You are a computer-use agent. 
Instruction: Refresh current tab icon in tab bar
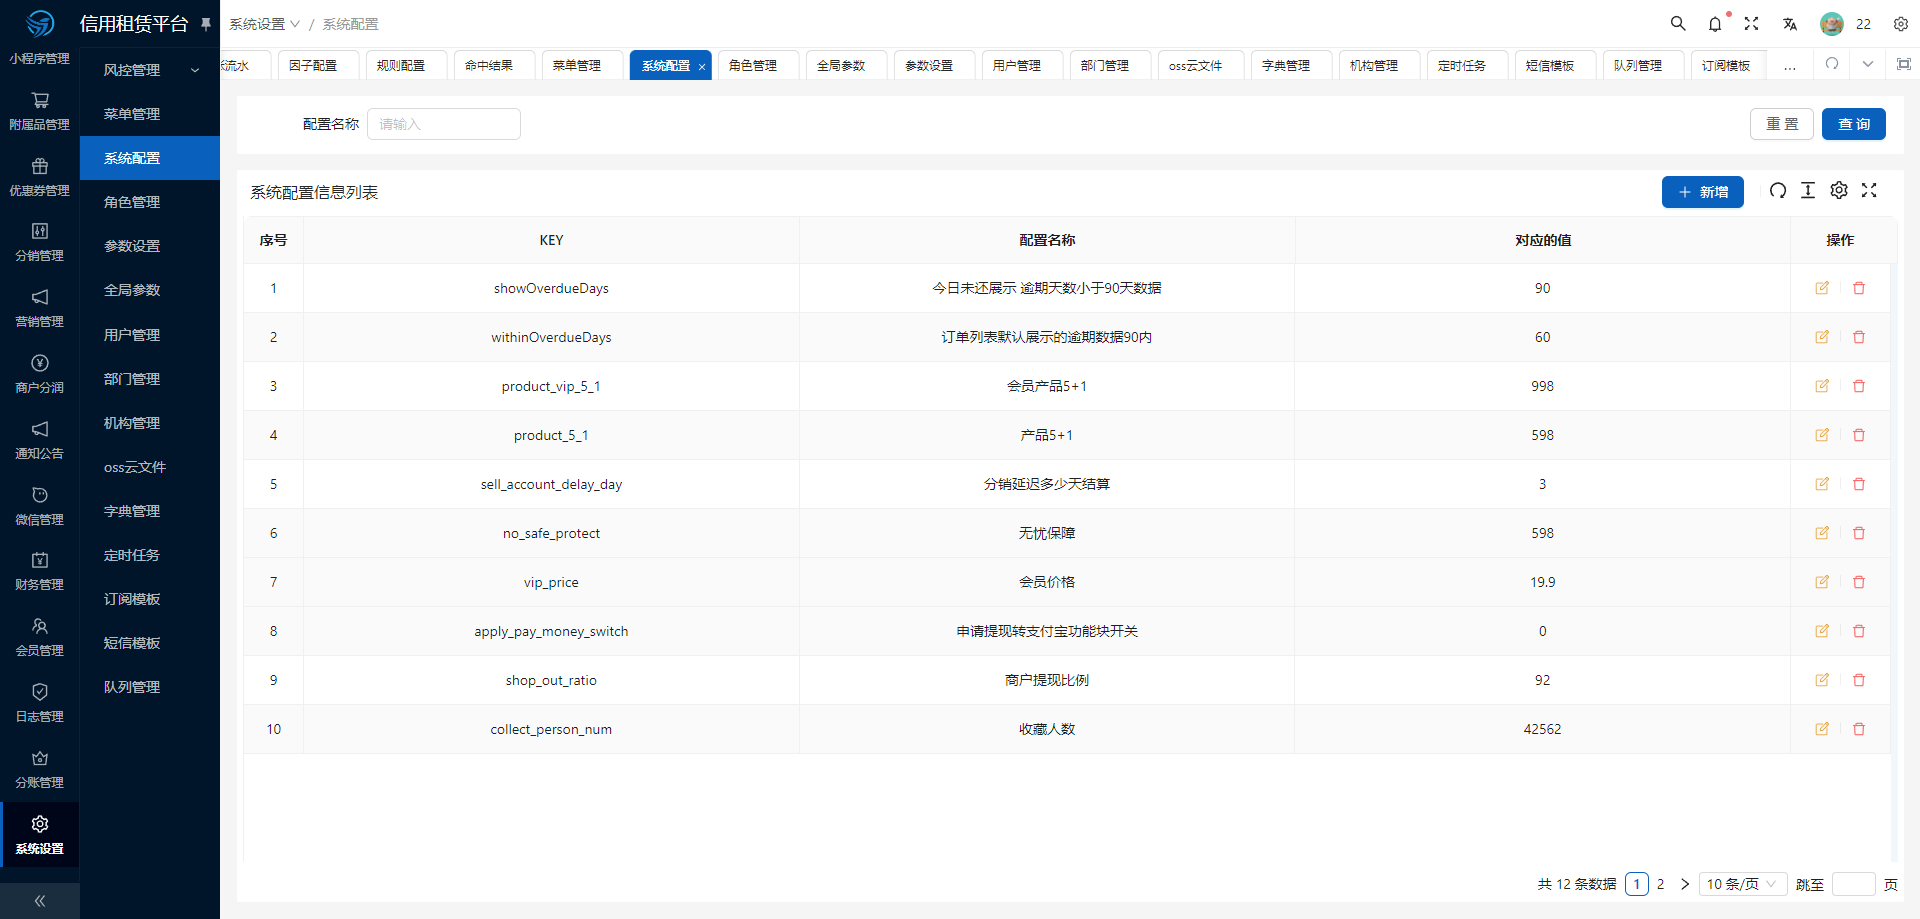tap(1832, 64)
